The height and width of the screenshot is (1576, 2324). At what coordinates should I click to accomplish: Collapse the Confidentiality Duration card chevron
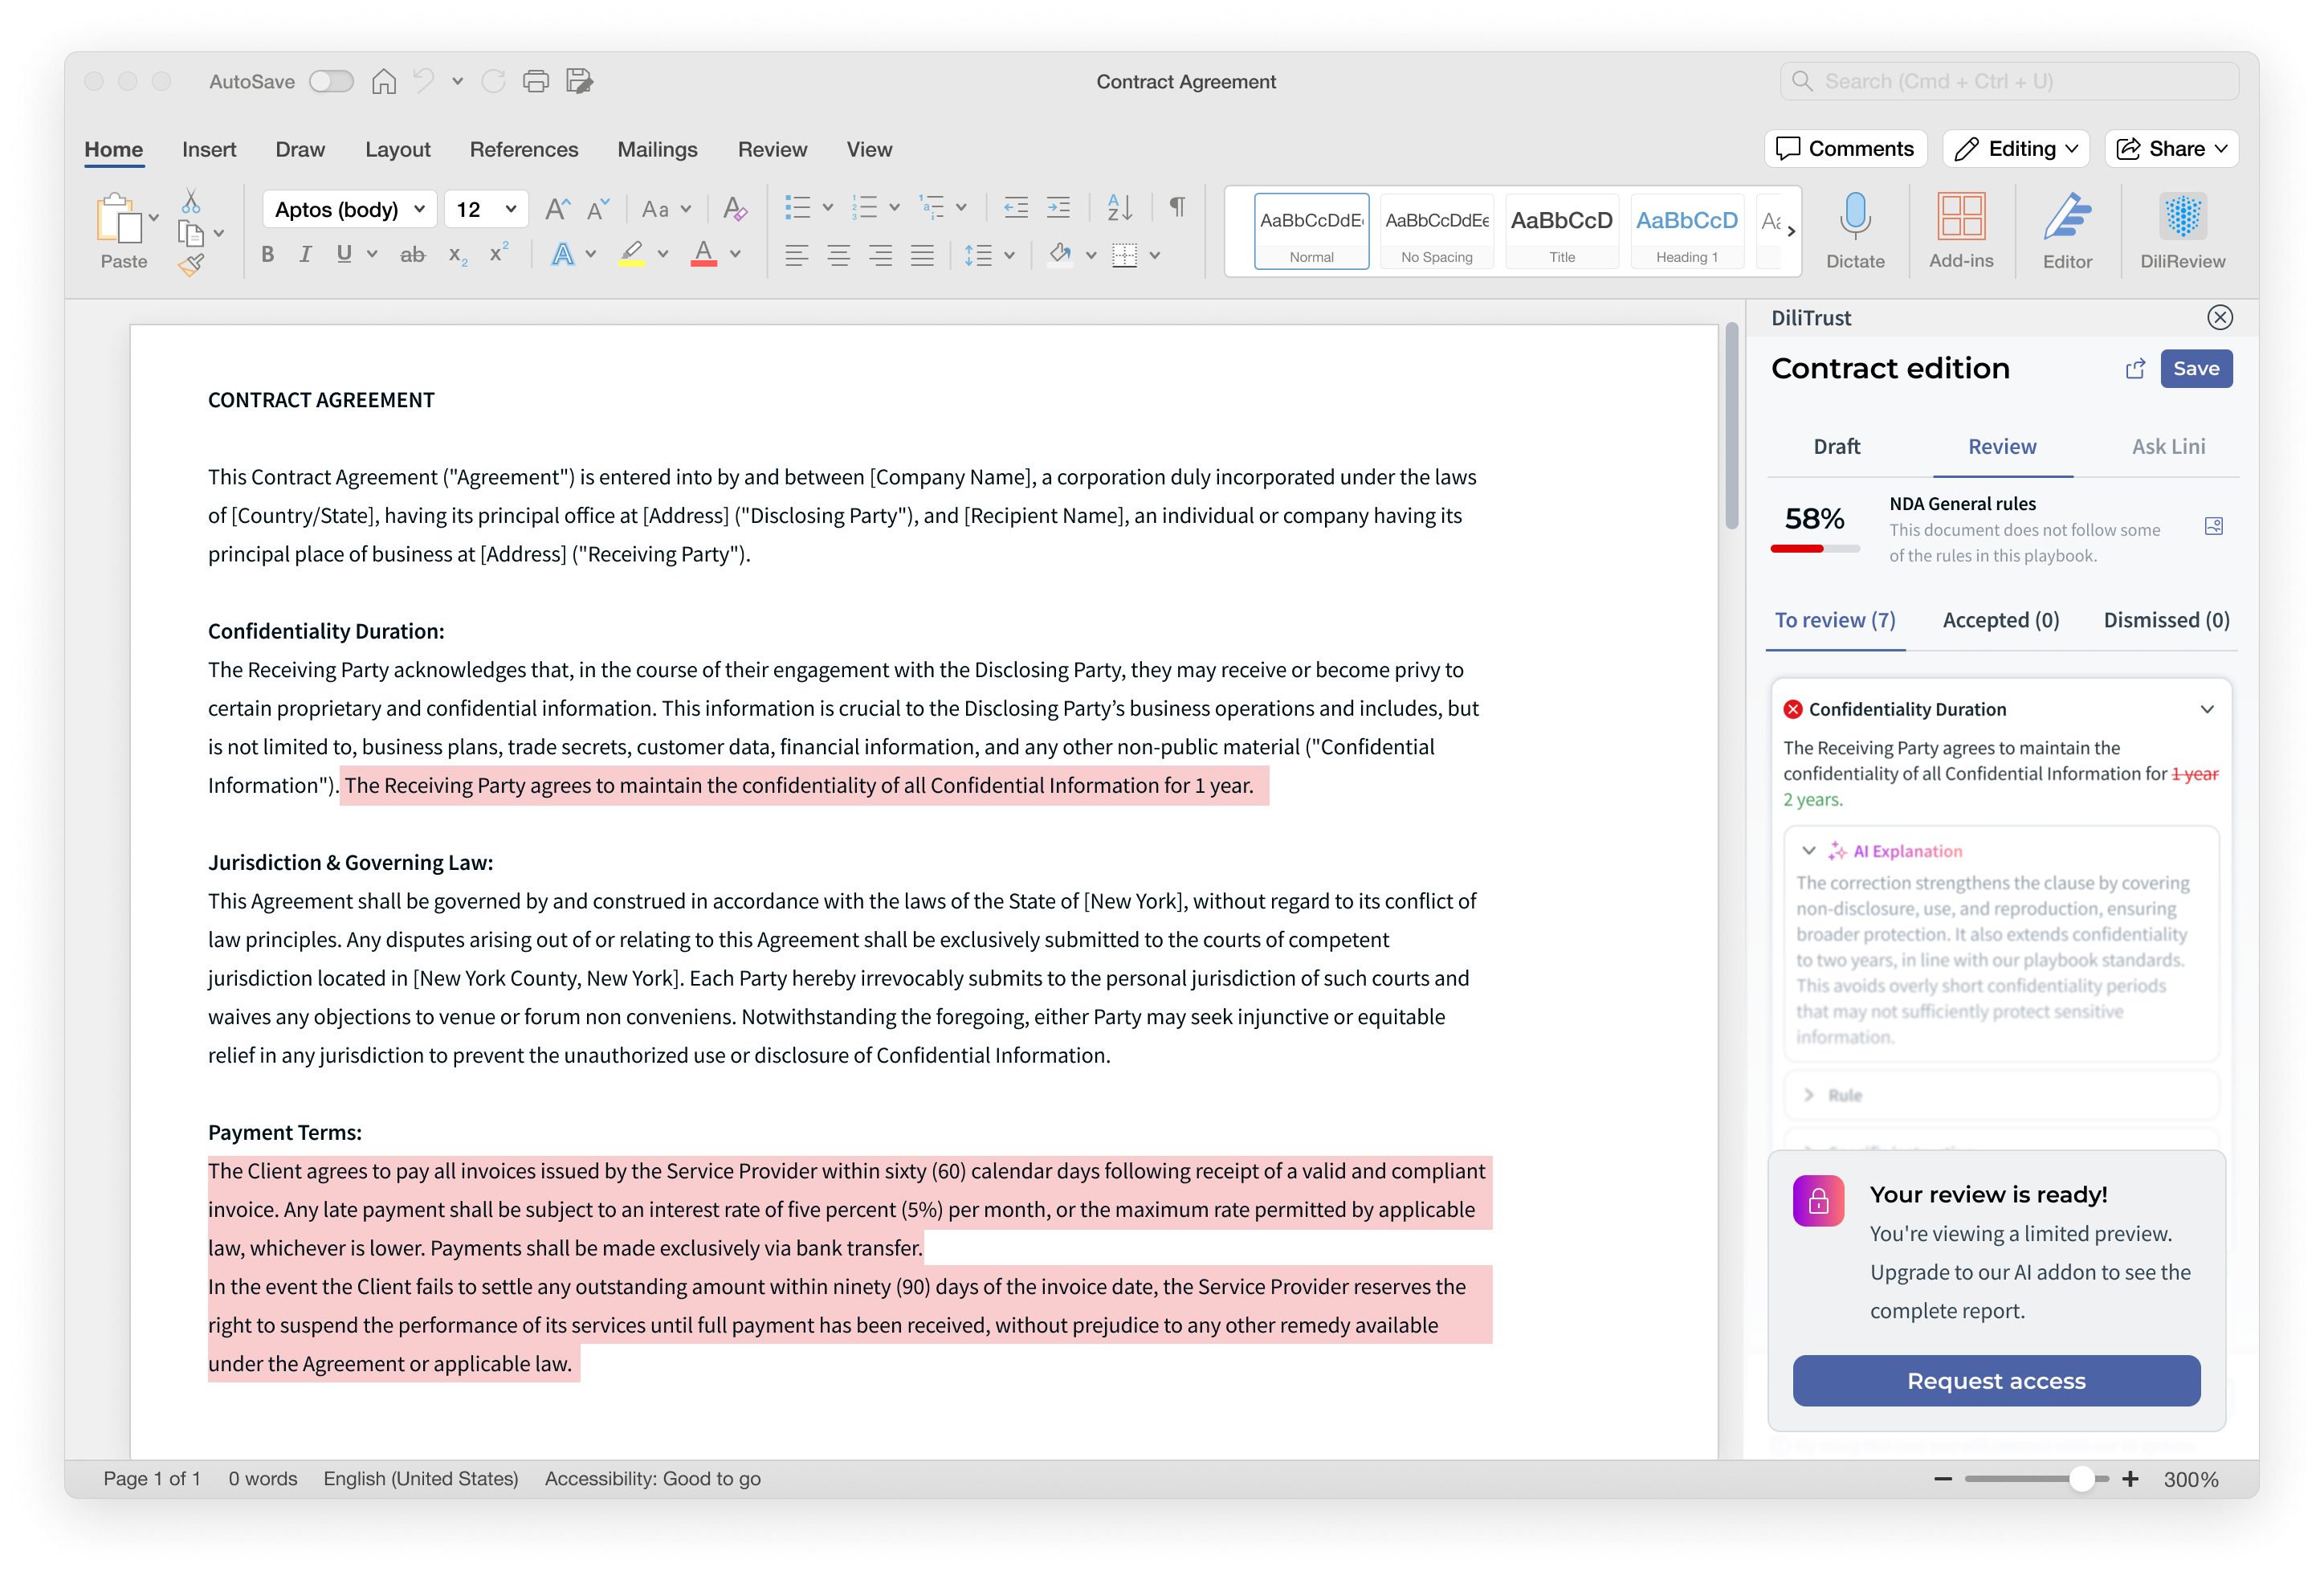pyautogui.click(x=2206, y=709)
